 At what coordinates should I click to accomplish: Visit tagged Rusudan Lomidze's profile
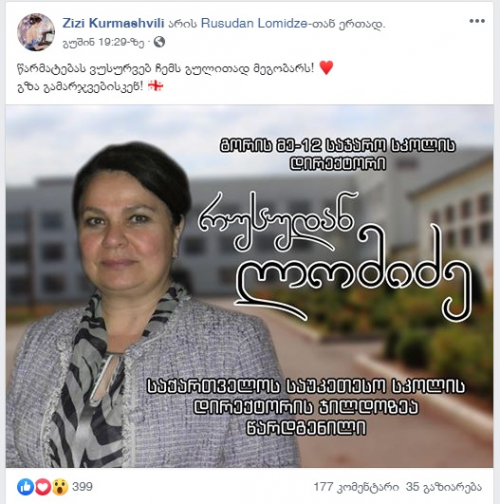[x=254, y=23]
